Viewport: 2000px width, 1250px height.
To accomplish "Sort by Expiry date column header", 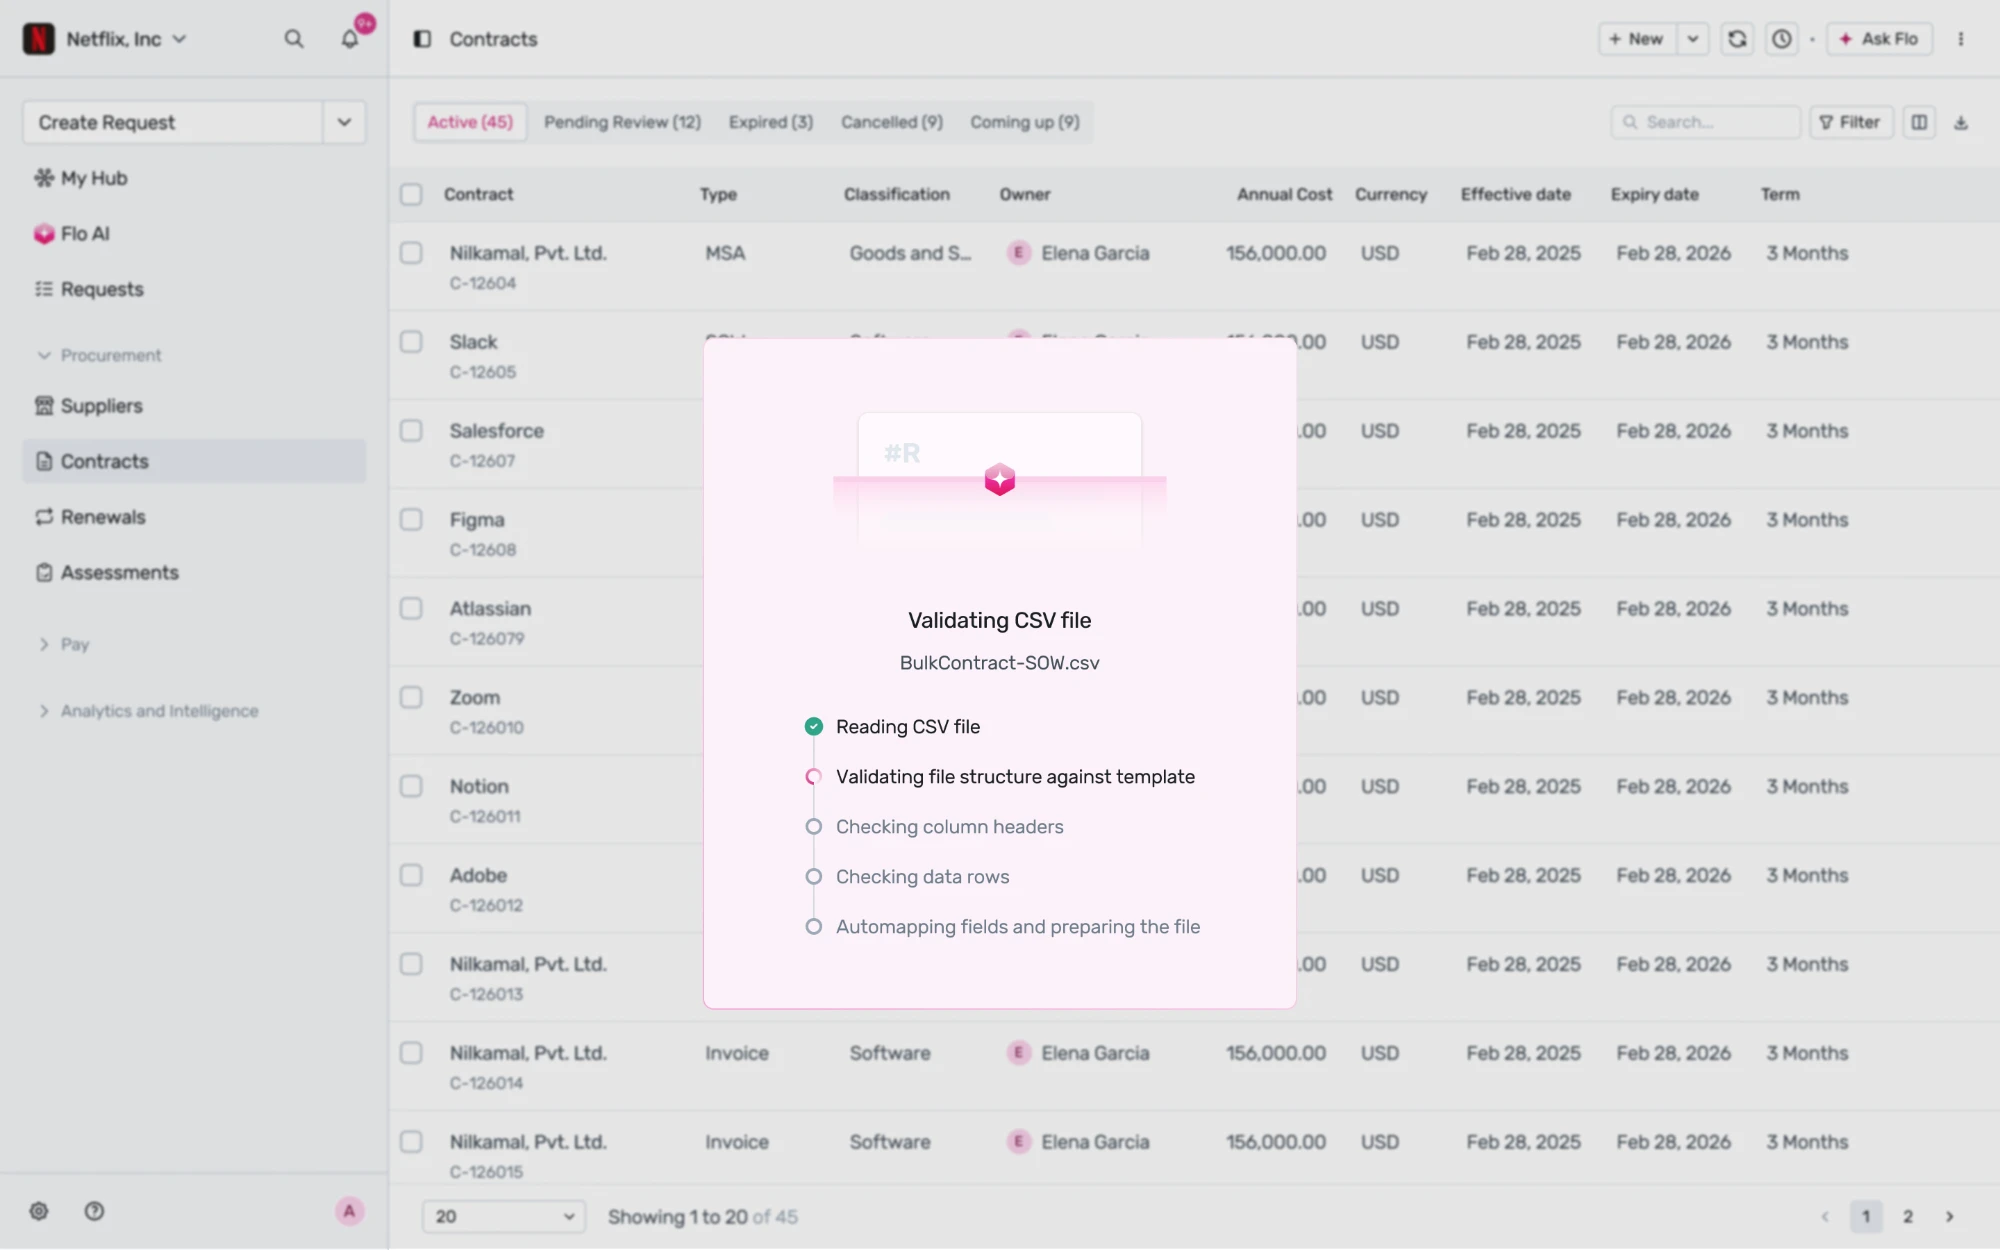I will tap(1654, 194).
